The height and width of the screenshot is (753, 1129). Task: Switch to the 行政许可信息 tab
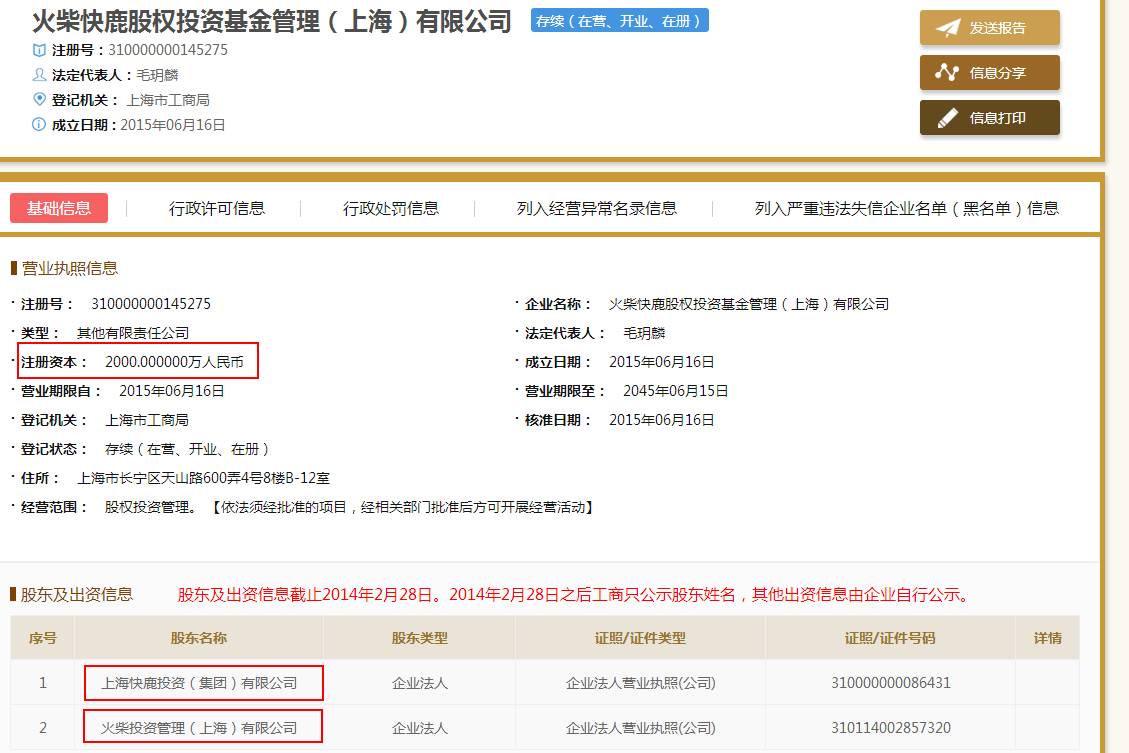217,209
